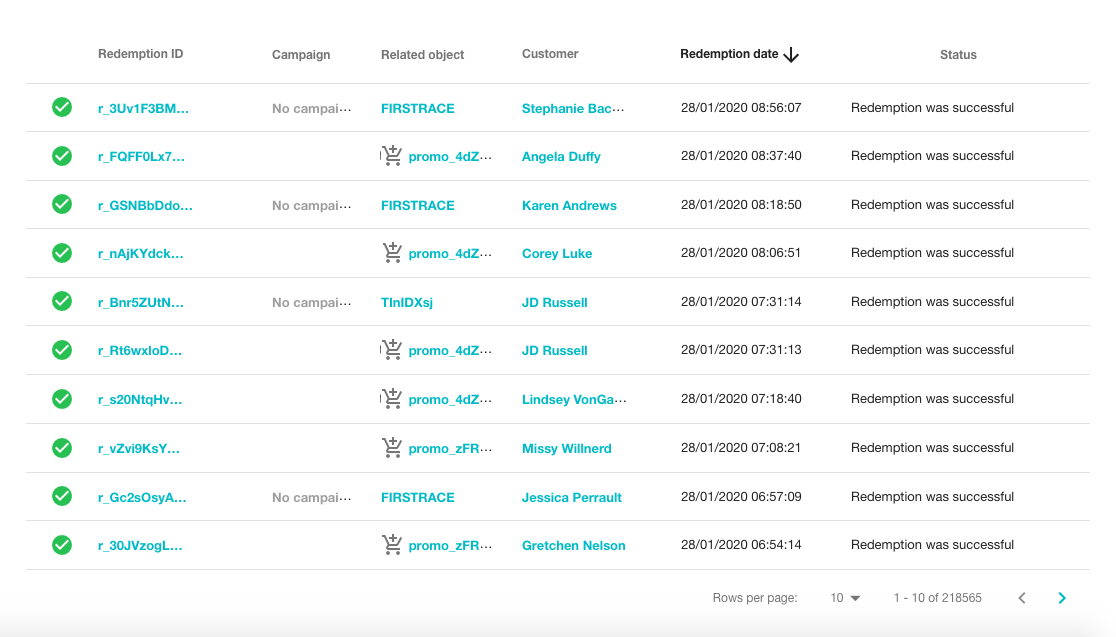
Task: Click pagination text 1 - 10 of 218565
Action: pos(937,598)
